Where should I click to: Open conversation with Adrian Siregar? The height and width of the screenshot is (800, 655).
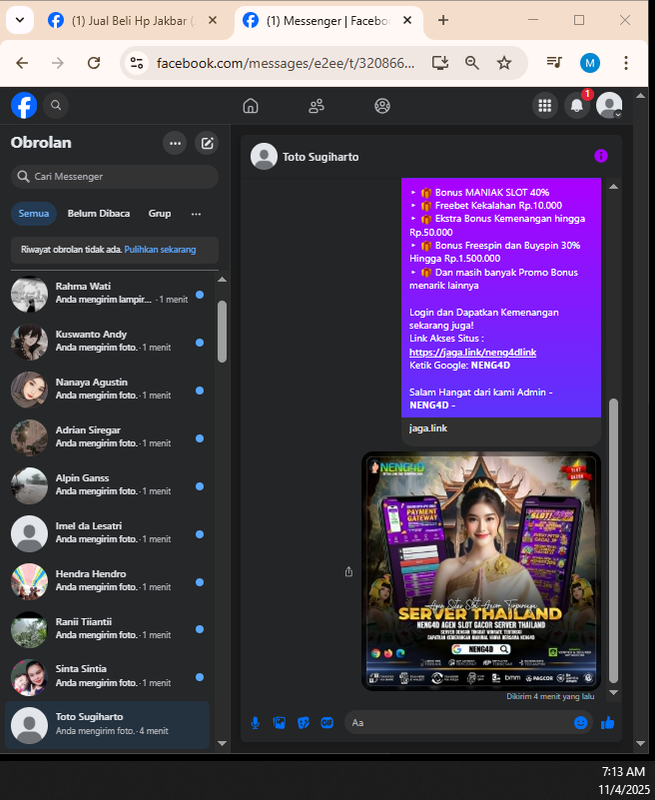tap(108, 438)
